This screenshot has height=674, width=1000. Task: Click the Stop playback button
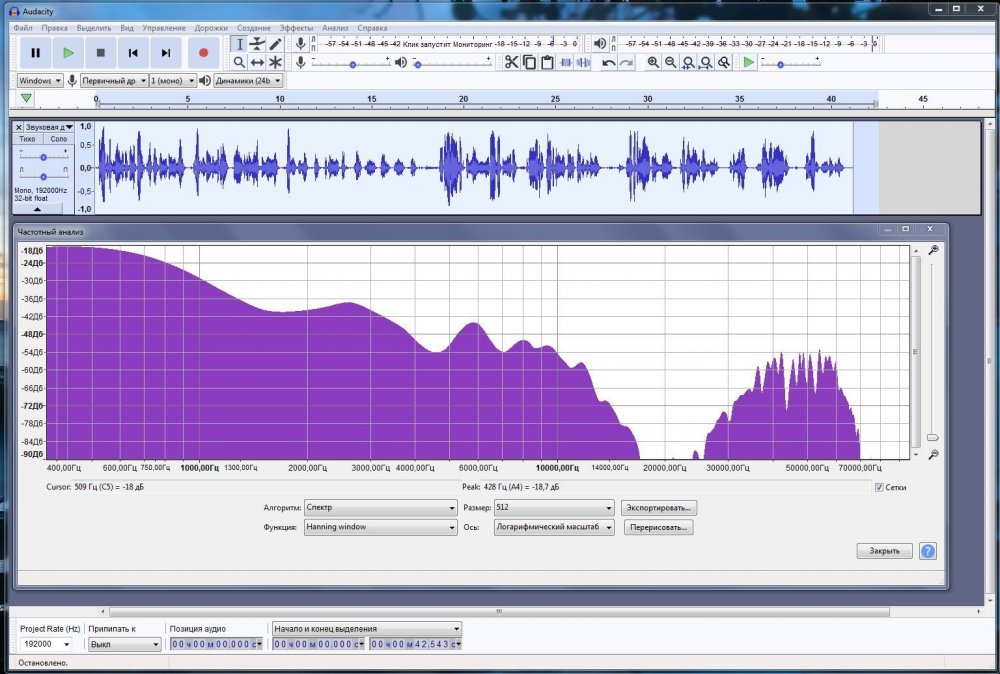click(100, 52)
